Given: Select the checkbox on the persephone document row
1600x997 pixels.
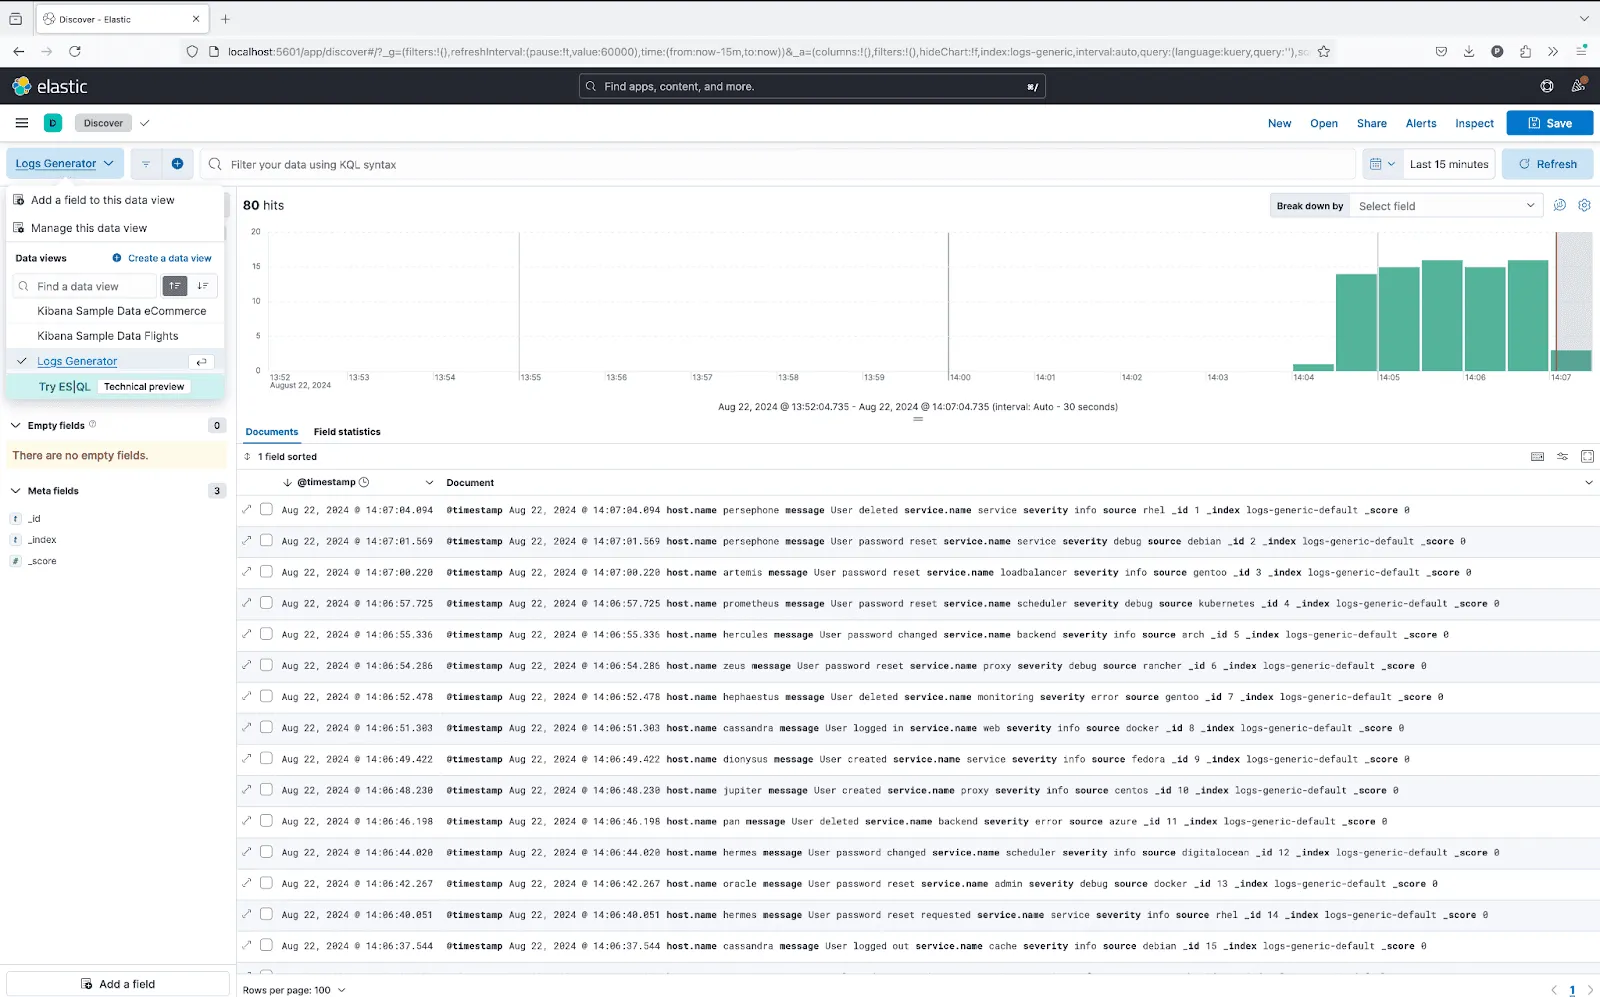Looking at the screenshot, I should pyautogui.click(x=266, y=509).
